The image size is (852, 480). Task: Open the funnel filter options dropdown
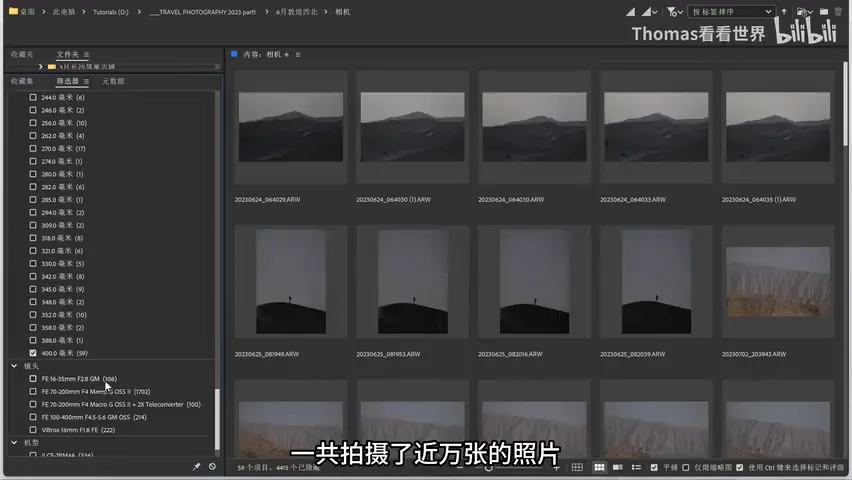(674, 12)
